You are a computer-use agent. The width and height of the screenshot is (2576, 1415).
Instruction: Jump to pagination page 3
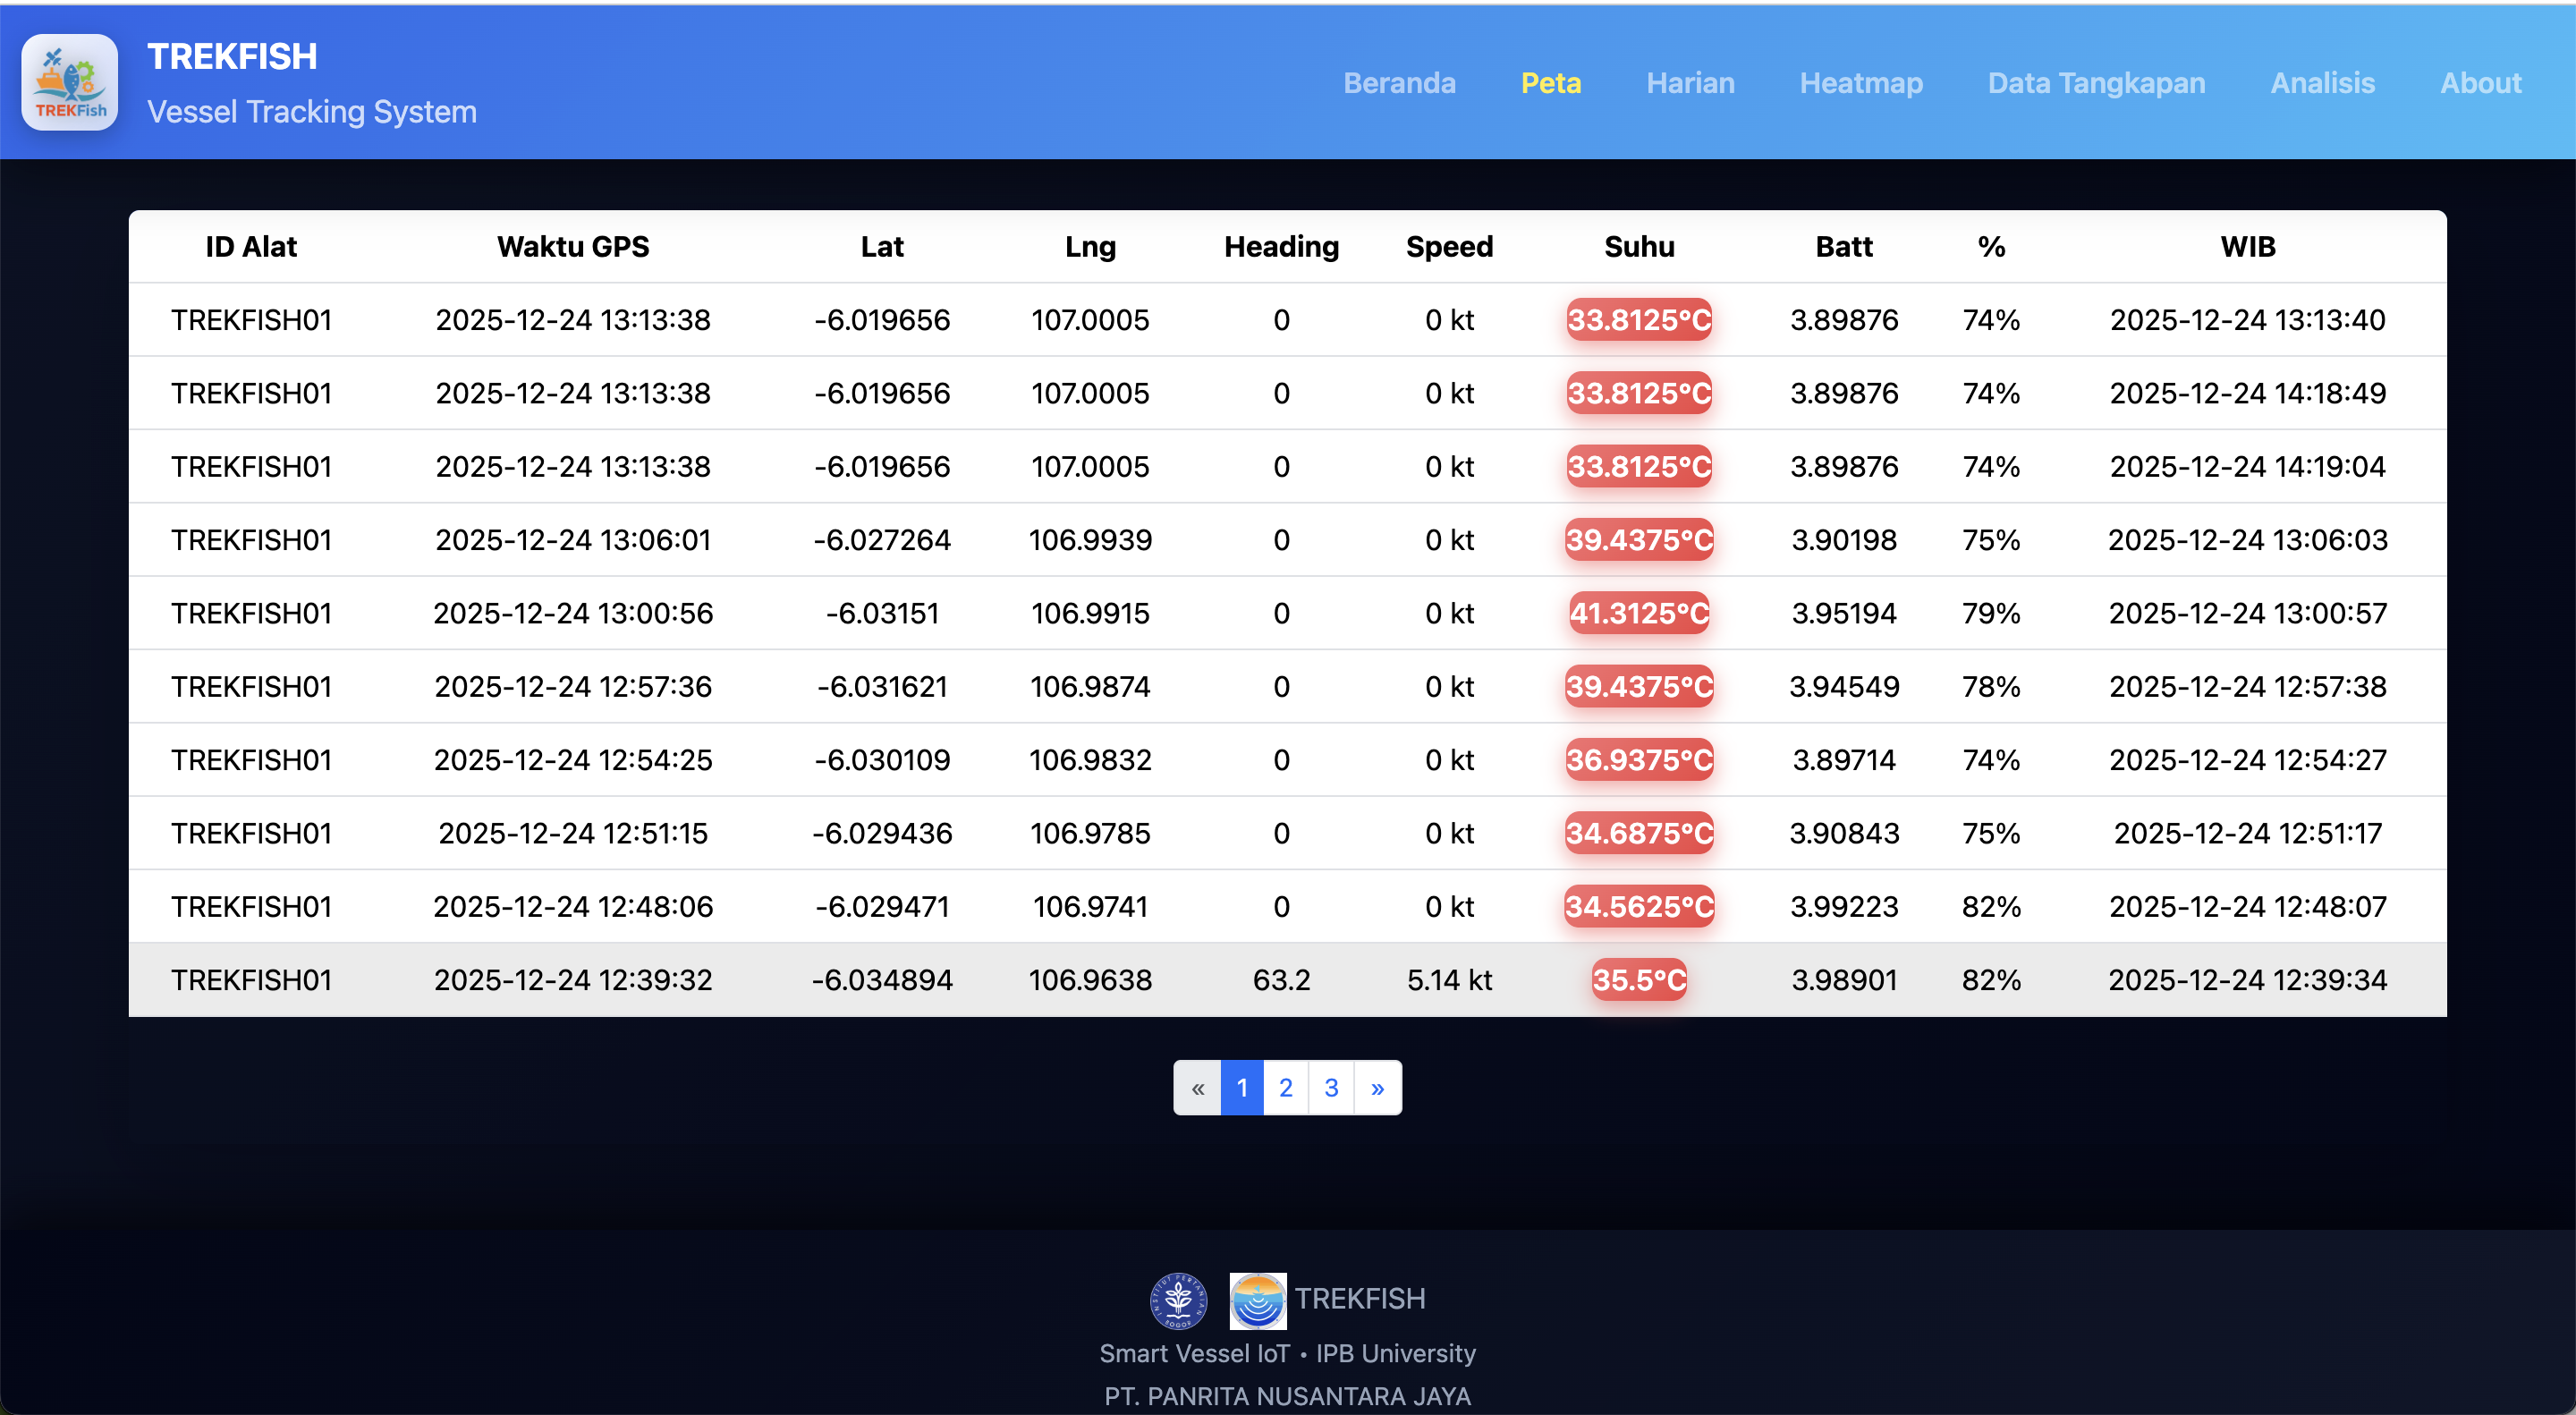(1331, 1088)
